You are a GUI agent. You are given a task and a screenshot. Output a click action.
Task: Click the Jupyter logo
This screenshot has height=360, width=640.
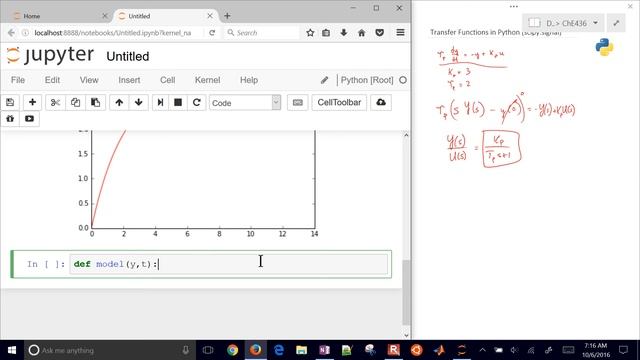[x=50, y=56]
